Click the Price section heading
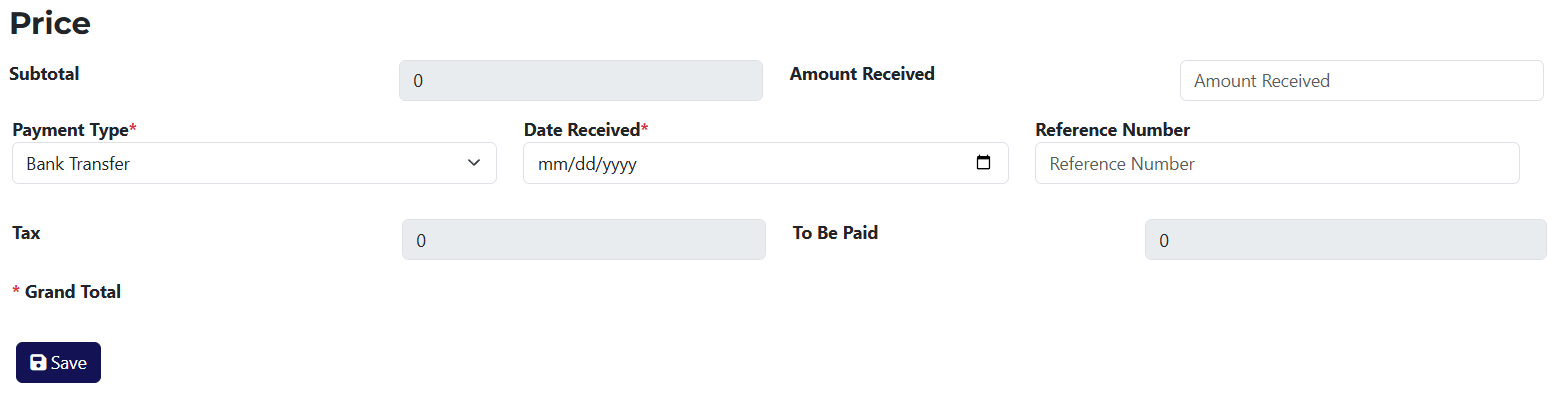This screenshot has width=1566, height=402. (50, 23)
